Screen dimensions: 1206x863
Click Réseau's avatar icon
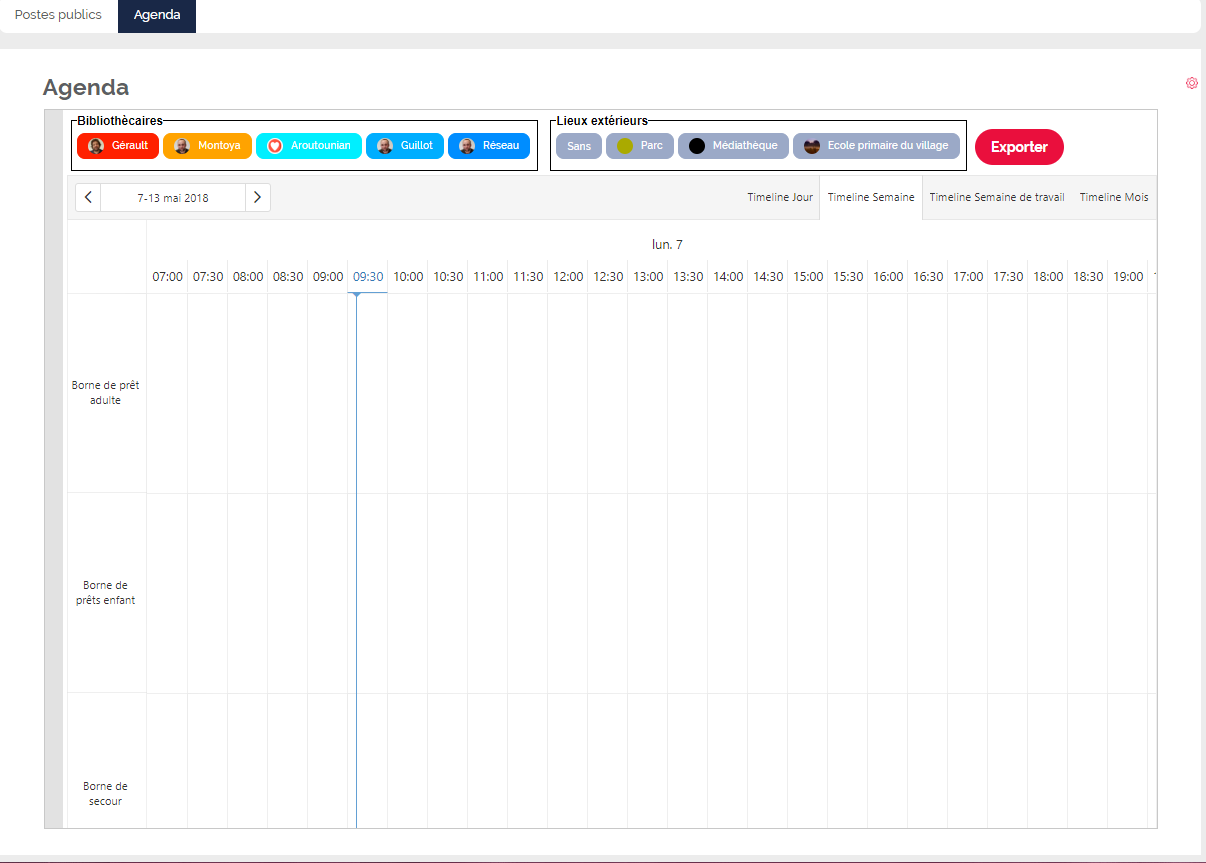click(x=467, y=146)
